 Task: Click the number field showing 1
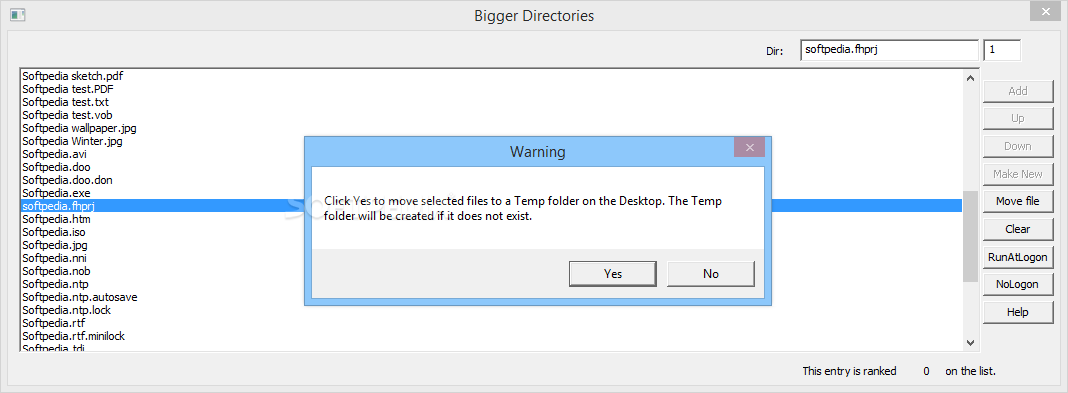tap(1002, 50)
